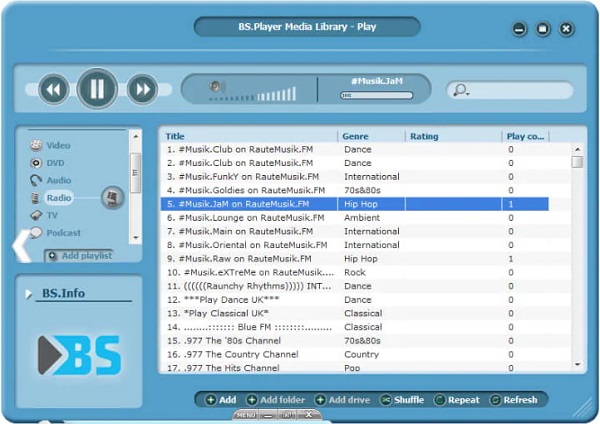Image resolution: width=600 pixels, height=424 pixels.
Task: Select 13. *Play Classical UK* row
Action: 354,313
